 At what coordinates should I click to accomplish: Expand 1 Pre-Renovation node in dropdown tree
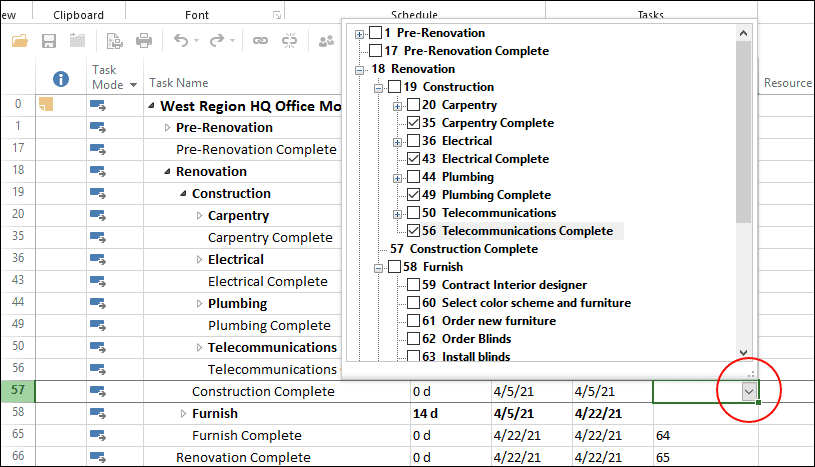coord(359,34)
